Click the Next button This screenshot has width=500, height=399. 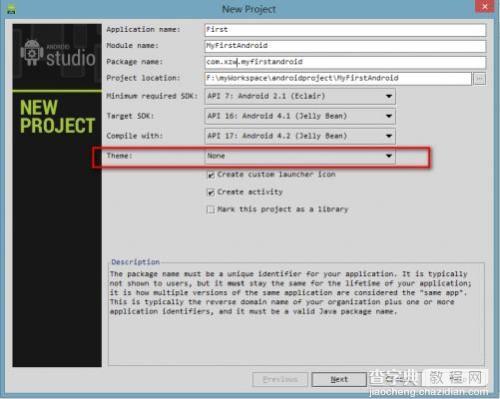[x=339, y=379]
